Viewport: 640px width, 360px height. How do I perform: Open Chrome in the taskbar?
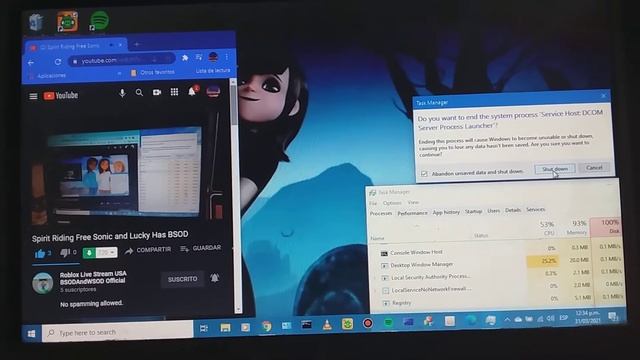[267, 326]
